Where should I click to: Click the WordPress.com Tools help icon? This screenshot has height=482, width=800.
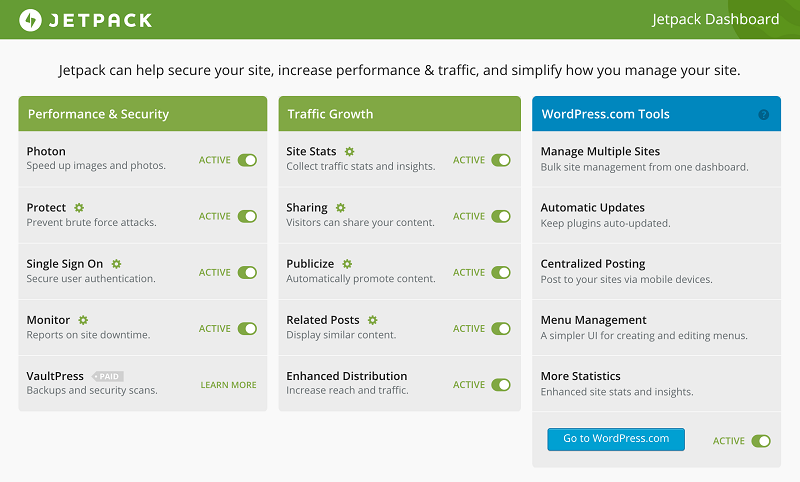pos(764,115)
